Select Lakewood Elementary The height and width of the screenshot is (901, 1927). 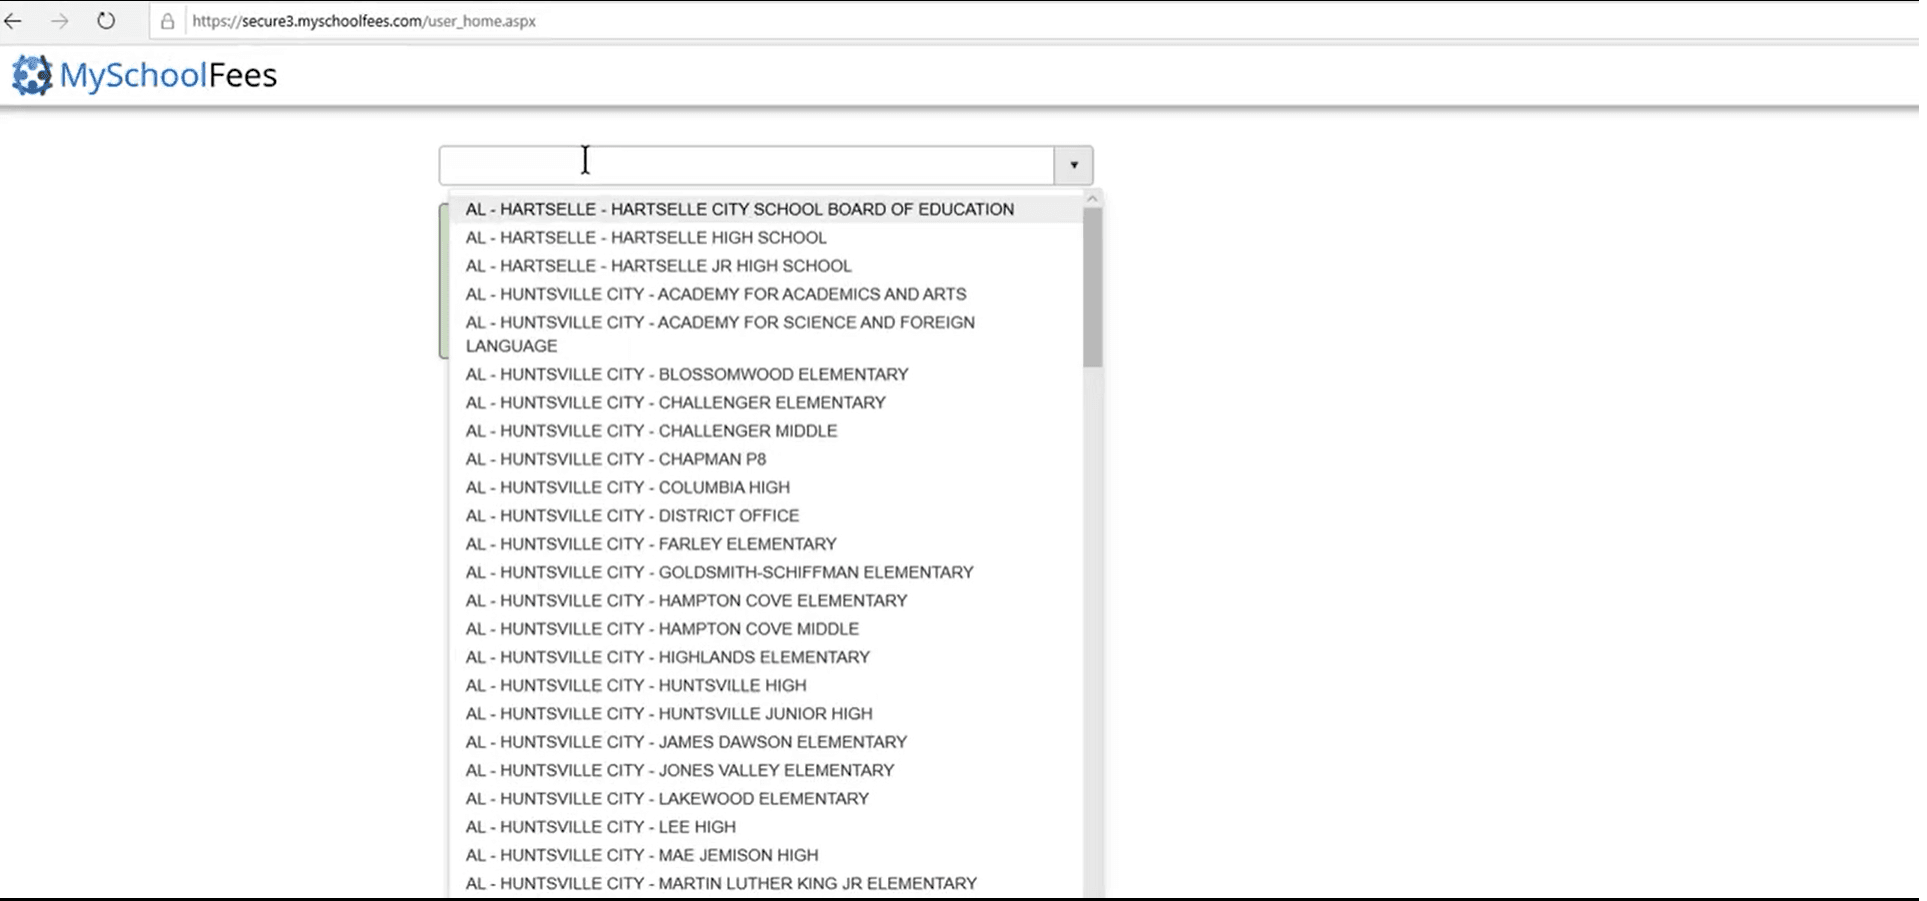[x=766, y=798]
